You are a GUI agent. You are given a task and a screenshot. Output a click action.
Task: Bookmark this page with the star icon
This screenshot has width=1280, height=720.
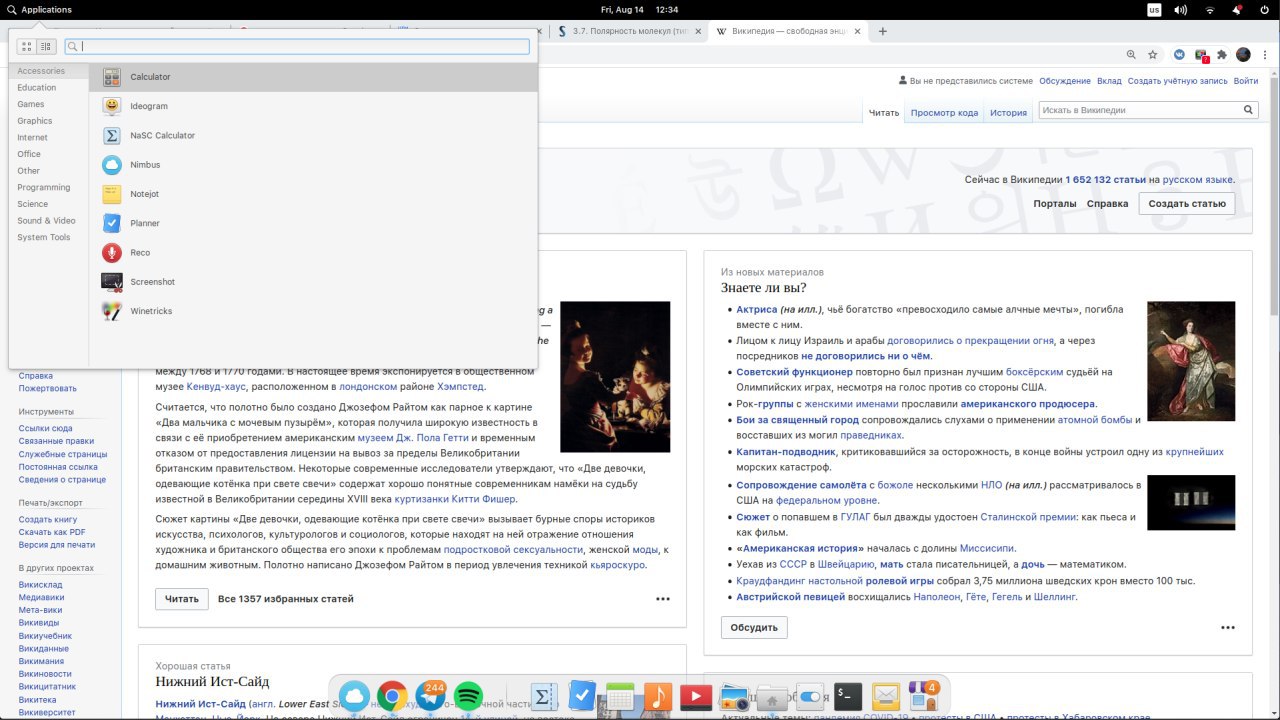point(1153,55)
